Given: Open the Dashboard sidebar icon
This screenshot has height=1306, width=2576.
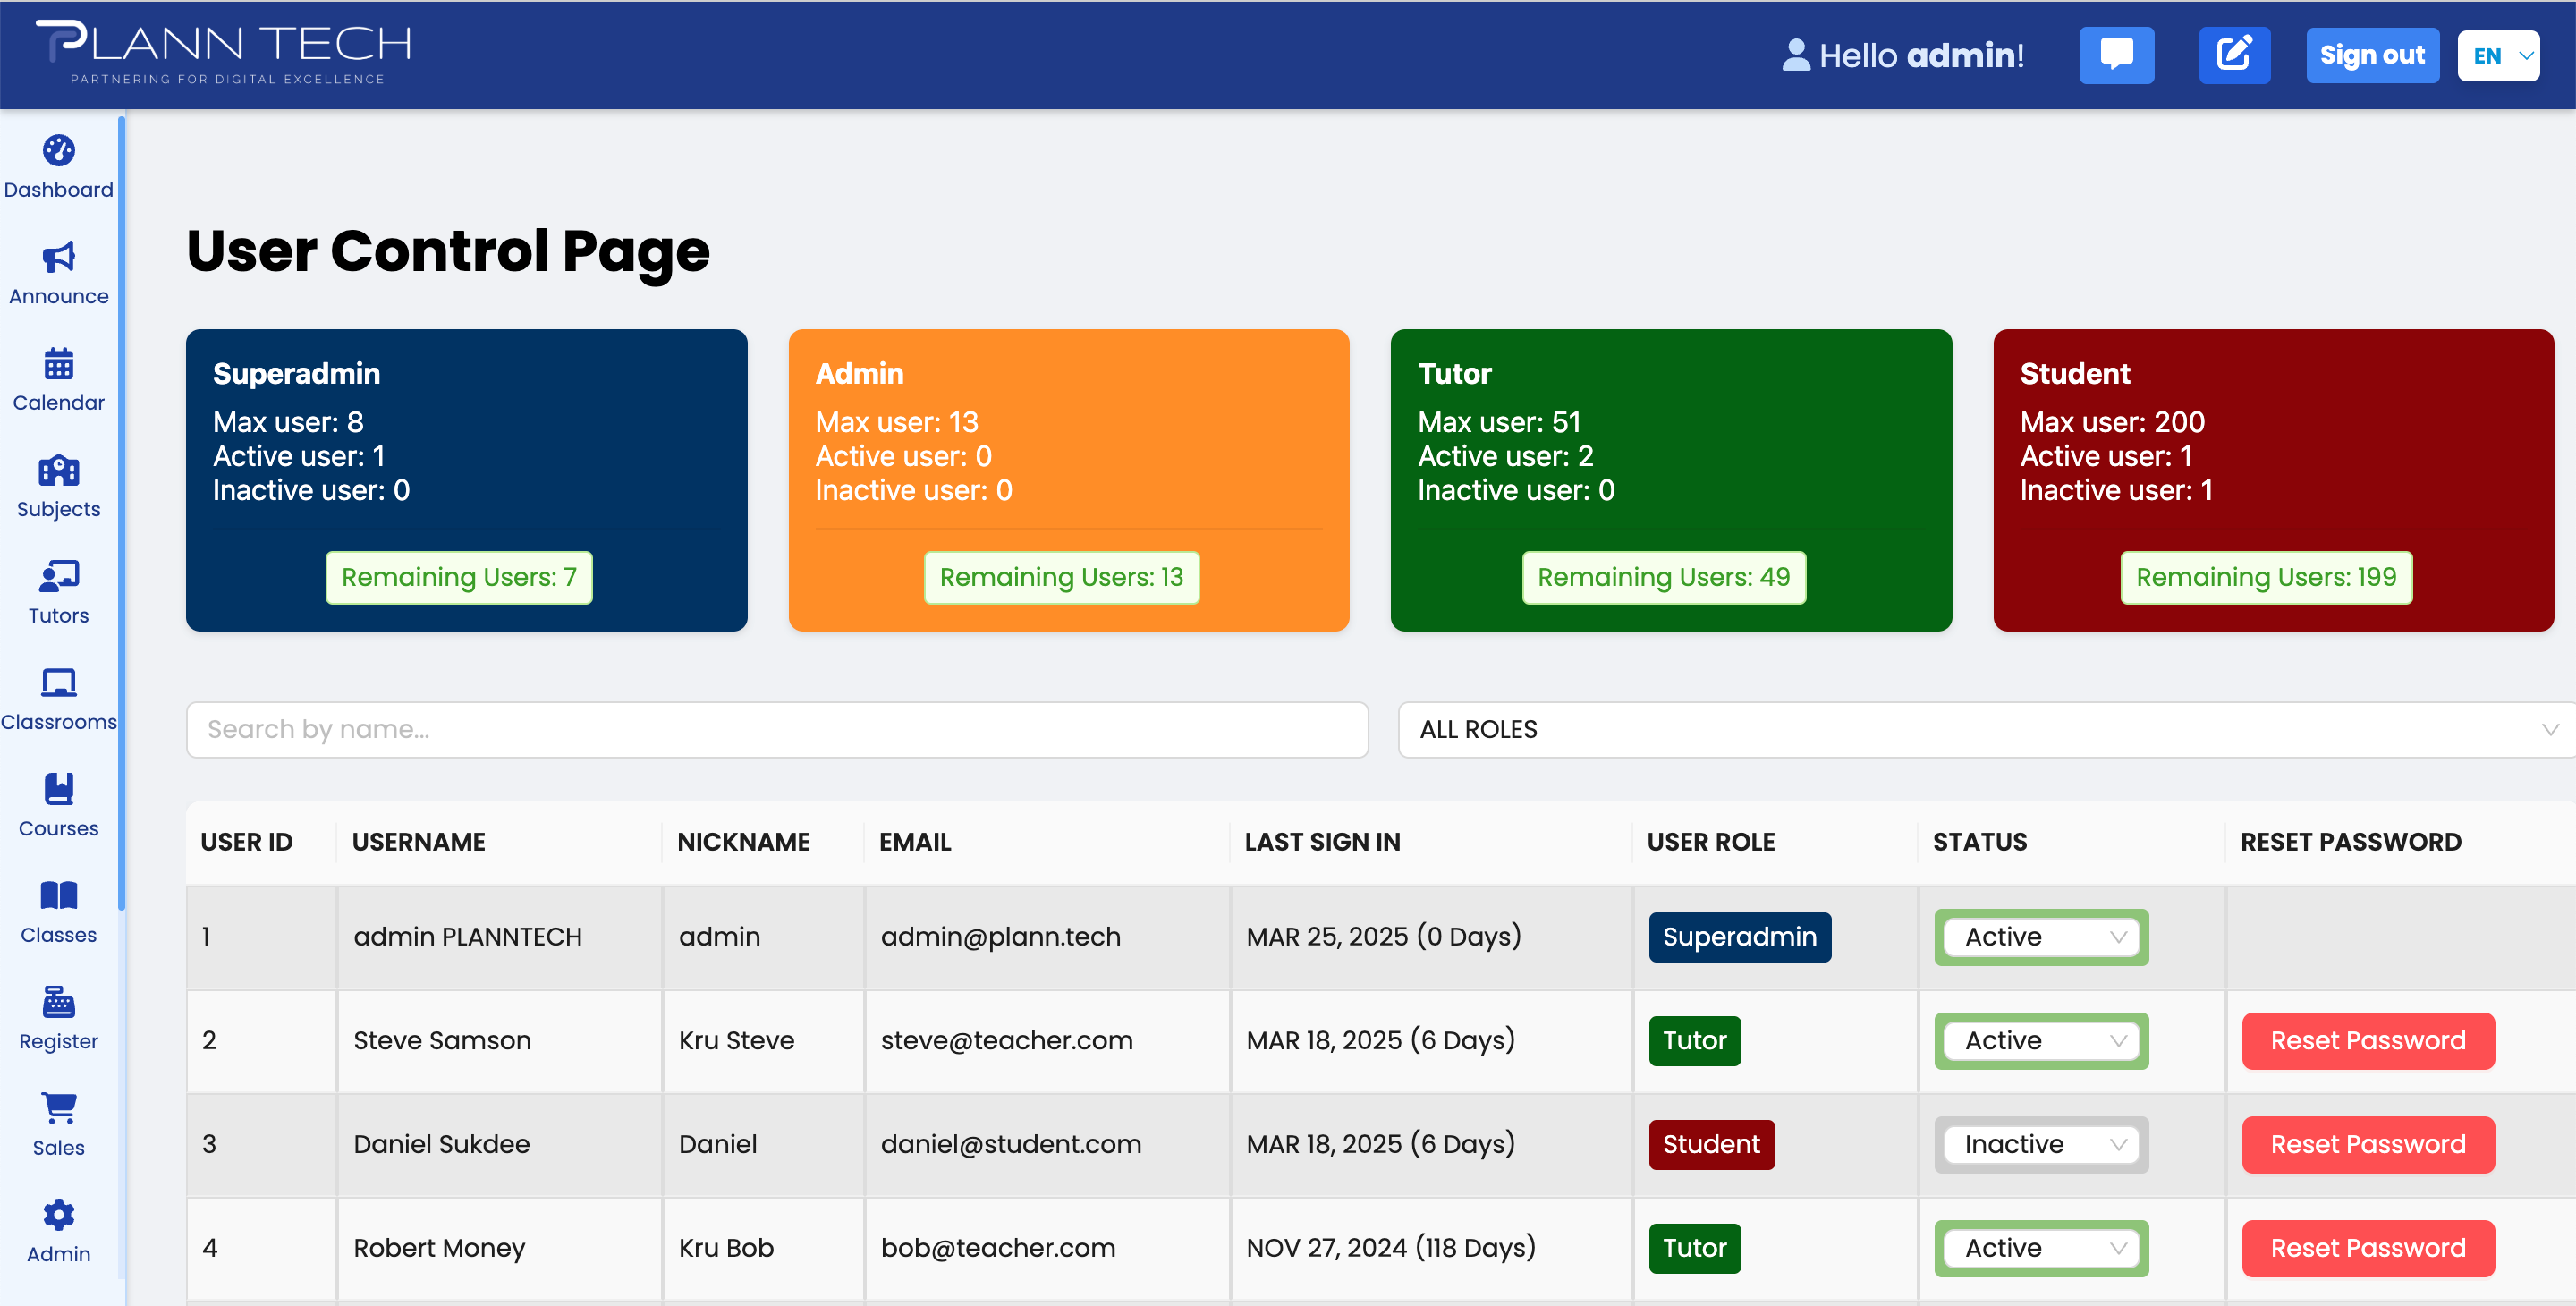Looking at the screenshot, I should [x=58, y=151].
